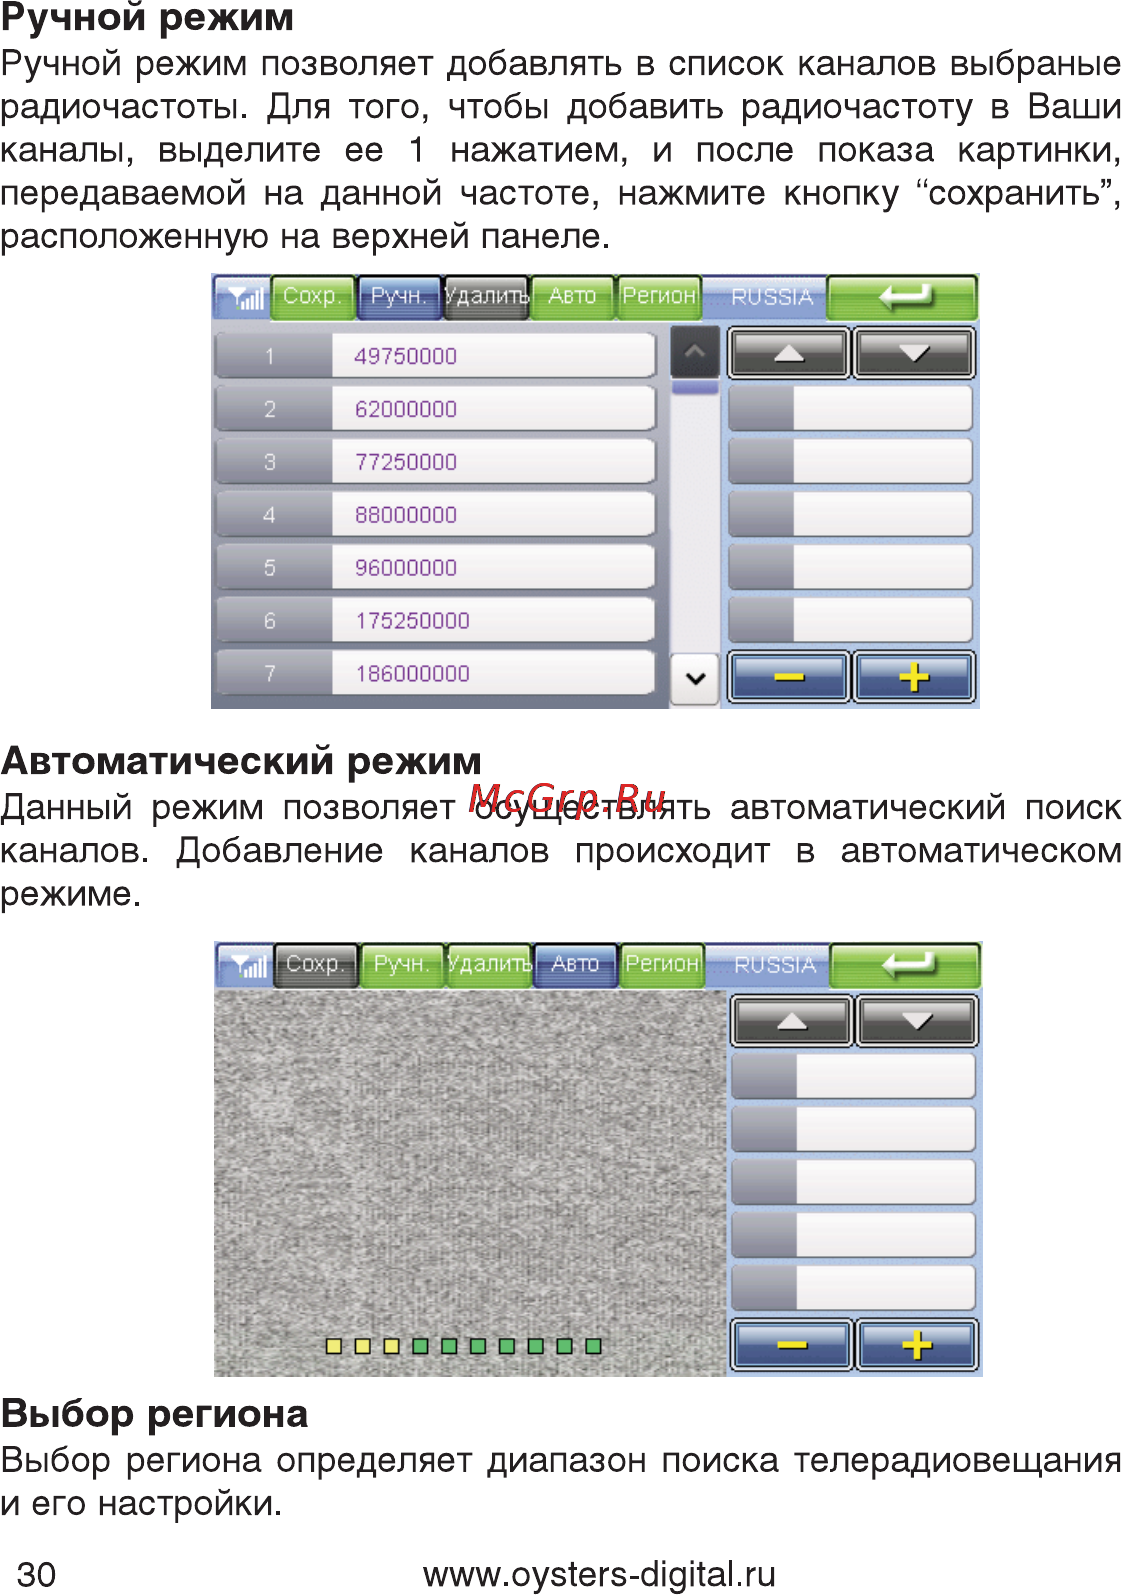Open Регион in auto mode screenshot
Image resolution: width=1122 pixels, height=1595 pixels.
point(662,965)
